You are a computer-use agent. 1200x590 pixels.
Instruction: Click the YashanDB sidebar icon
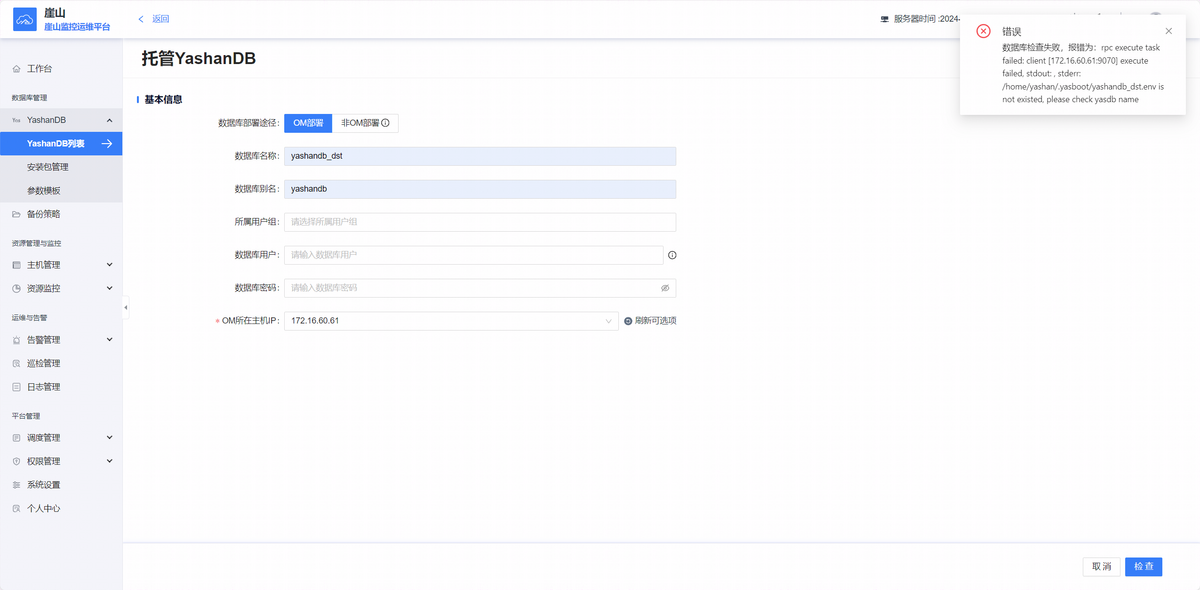click(x=16, y=120)
